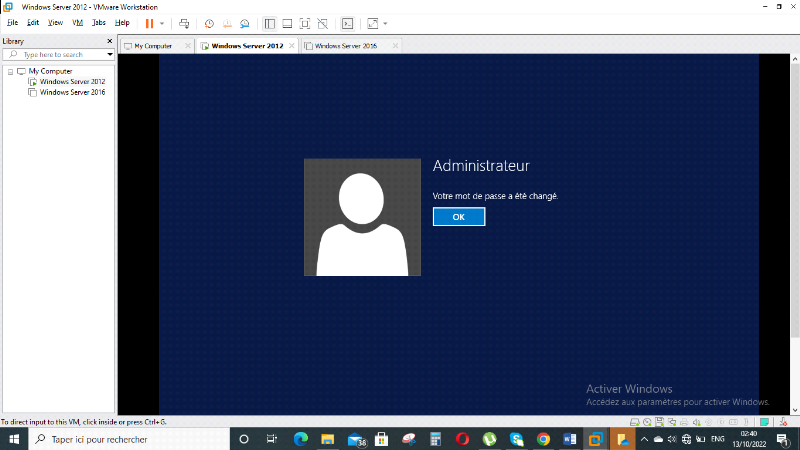Image resolution: width=800 pixels, height=450 pixels.
Task: Open the power options dropdown arrow
Action: [162, 22]
